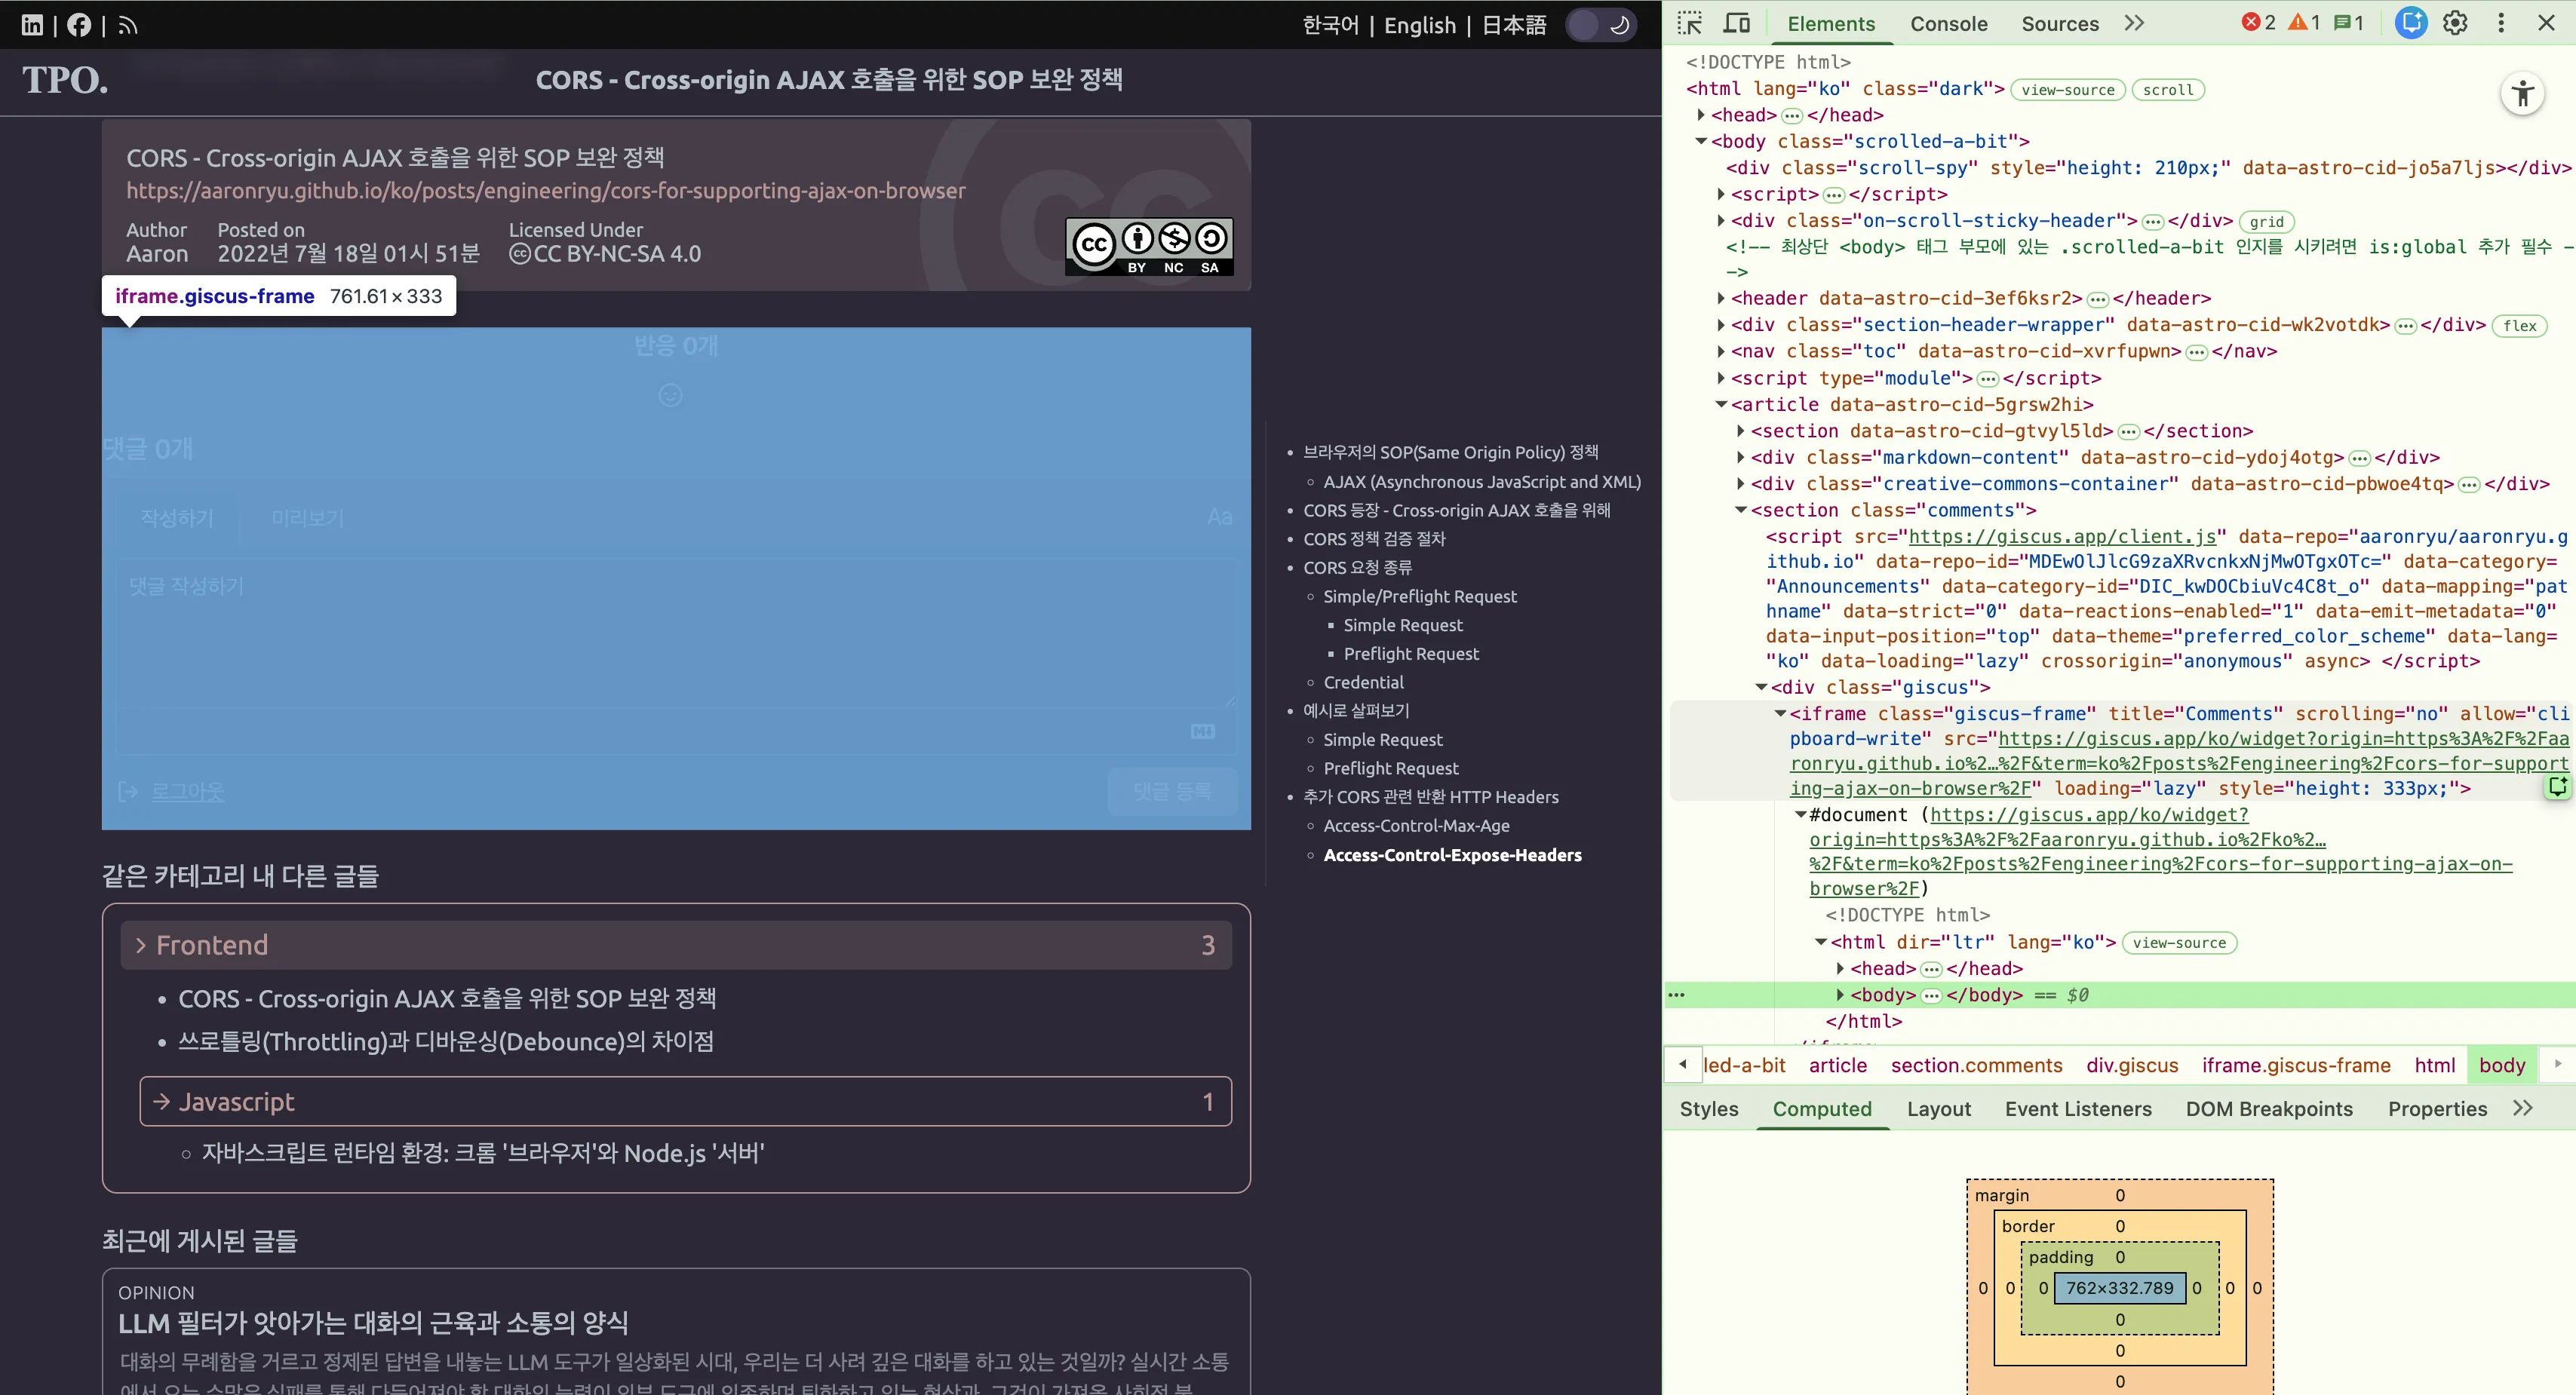Switch site language to 한국어
Viewport: 2576px width, 1395px height.
click(1330, 25)
